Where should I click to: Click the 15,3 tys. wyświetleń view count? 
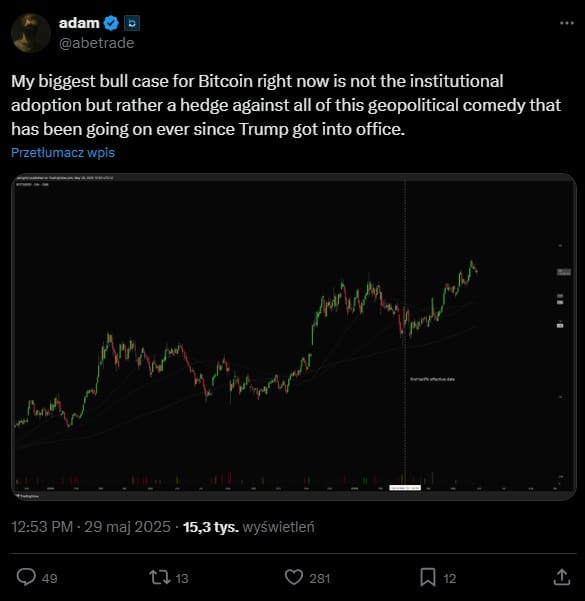pyautogui.click(x=249, y=527)
